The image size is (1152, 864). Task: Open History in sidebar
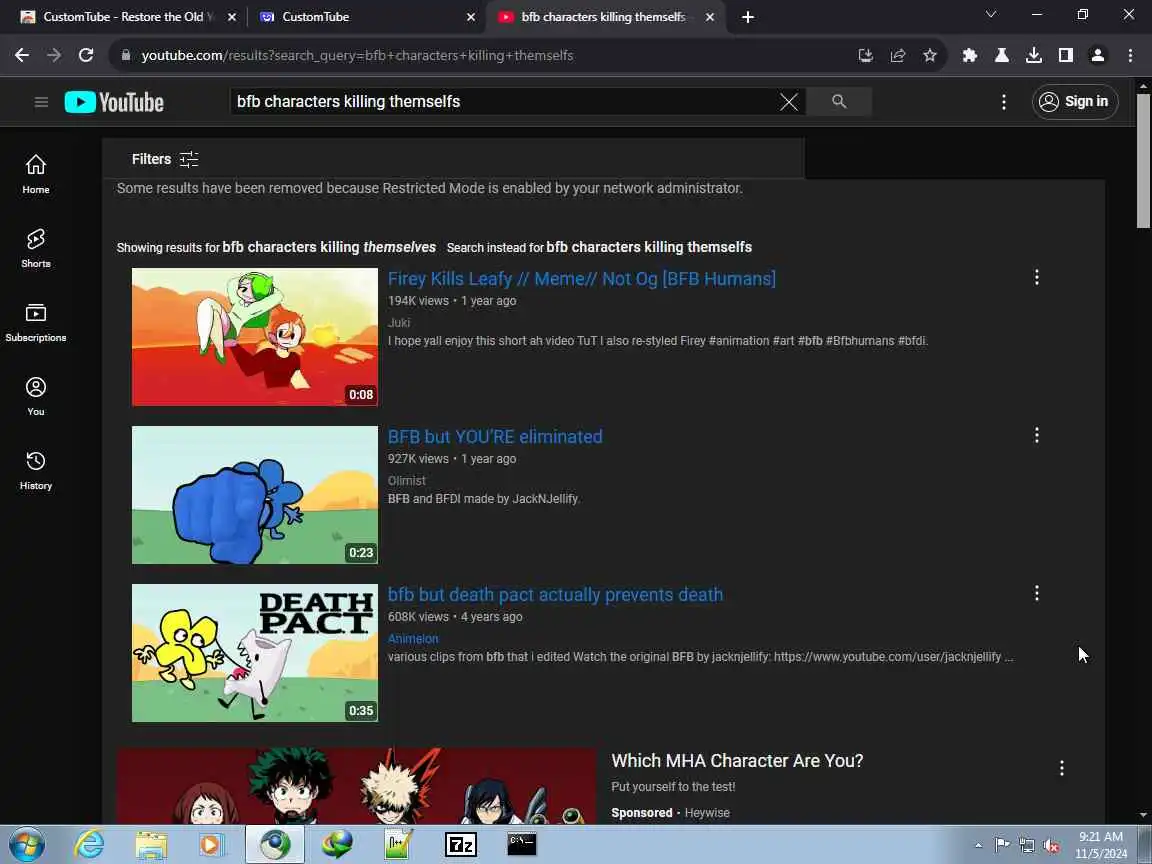coord(35,471)
